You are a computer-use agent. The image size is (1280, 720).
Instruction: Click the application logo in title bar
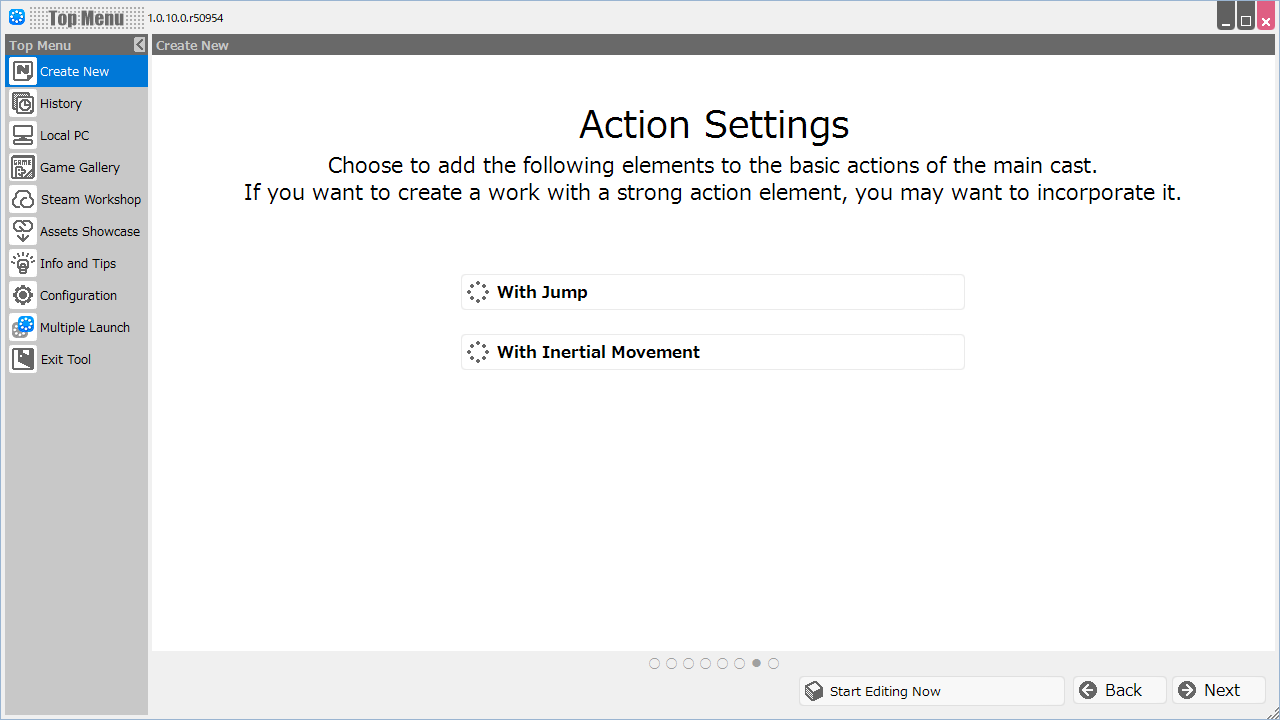click(x=16, y=17)
